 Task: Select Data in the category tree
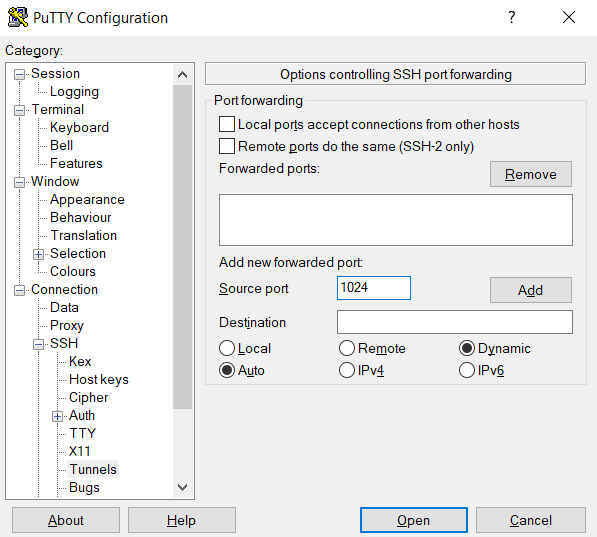64,307
